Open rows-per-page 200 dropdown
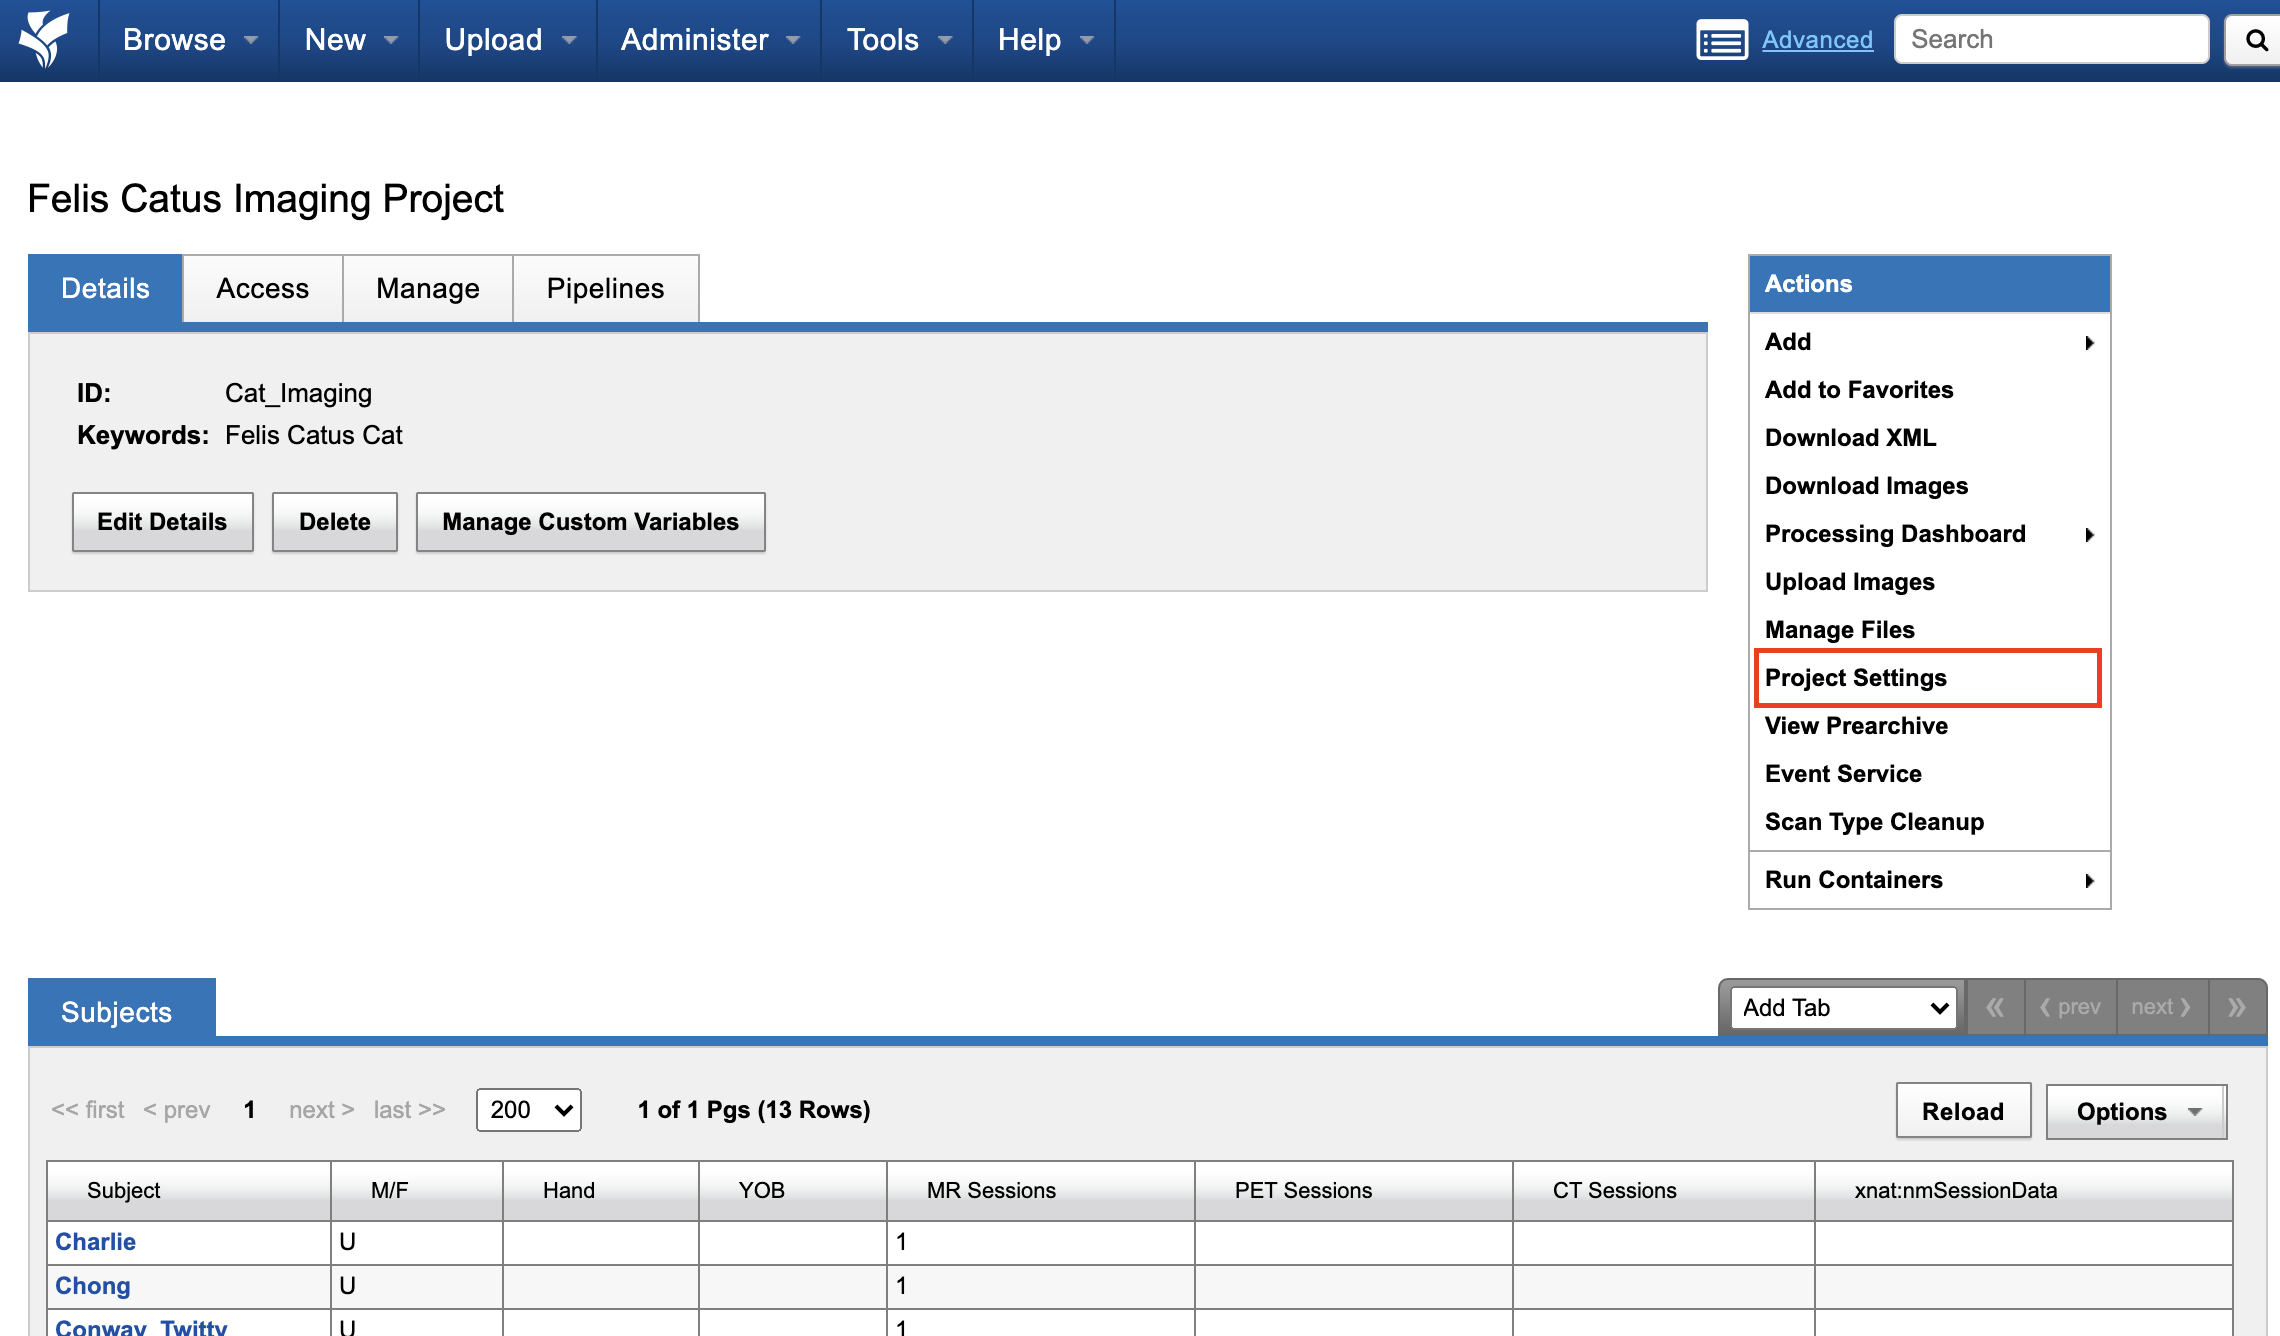Viewport: 2280px width, 1336px height. 529,1110
